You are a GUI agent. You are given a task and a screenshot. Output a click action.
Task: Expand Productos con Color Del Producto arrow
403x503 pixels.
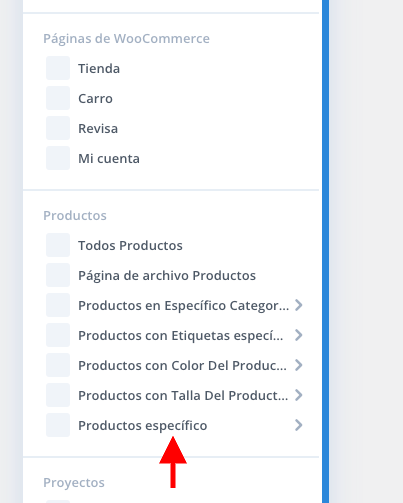pyautogui.click(x=299, y=365)
